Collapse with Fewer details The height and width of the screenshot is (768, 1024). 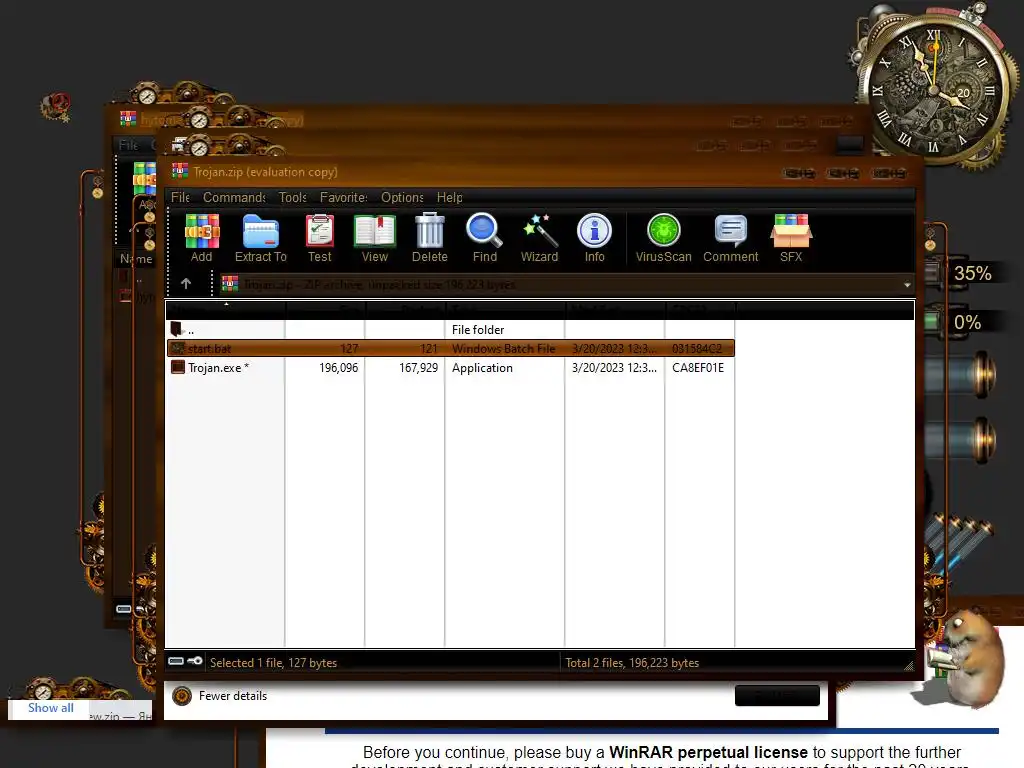pos(232,696)
